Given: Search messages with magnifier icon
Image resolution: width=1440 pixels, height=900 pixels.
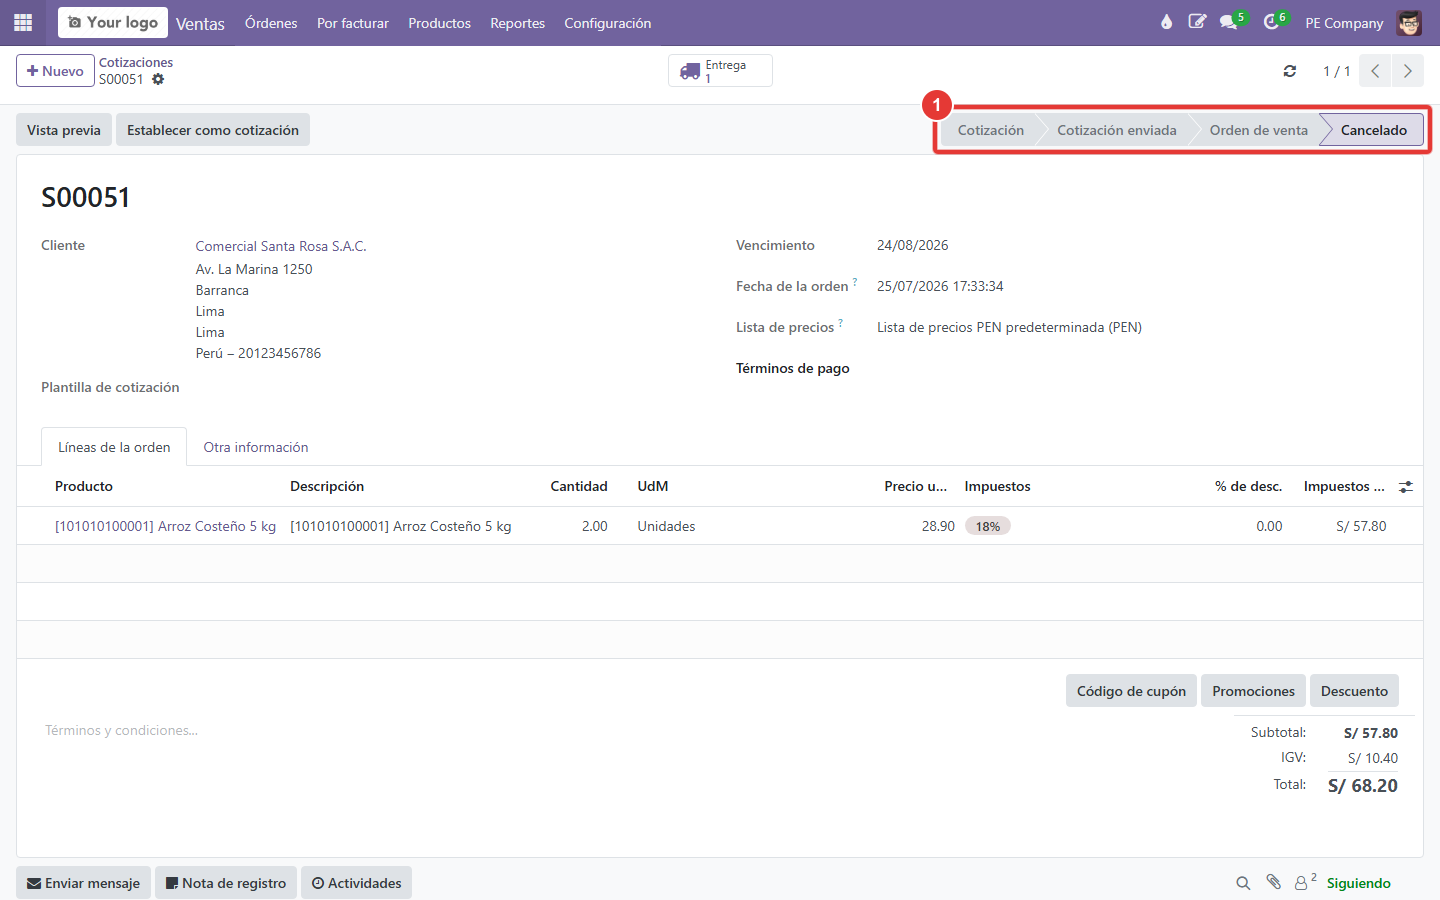Looking at the screenshot, I should click(x=1243, y=883).
